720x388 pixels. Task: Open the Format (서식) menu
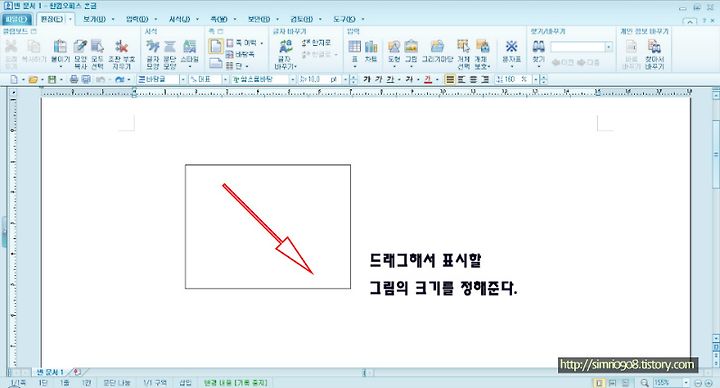click(x=179, y=19)
